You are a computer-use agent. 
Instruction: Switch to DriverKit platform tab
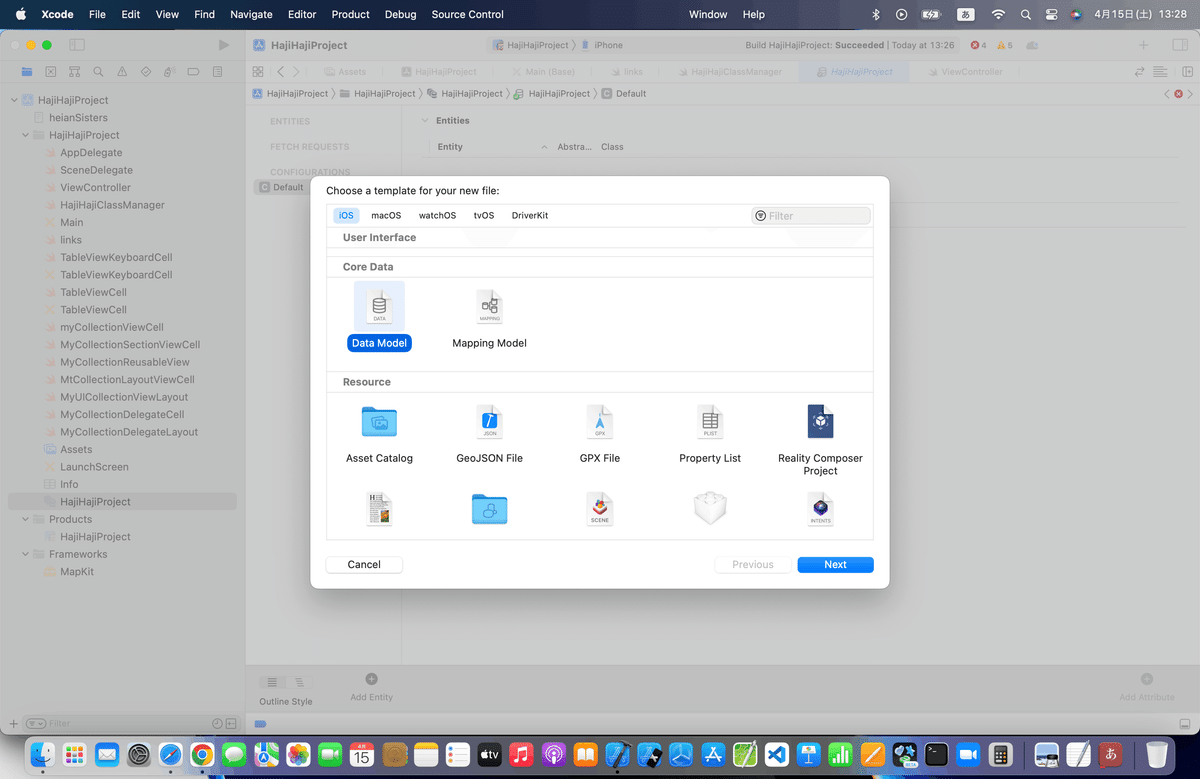click(530, 215)
